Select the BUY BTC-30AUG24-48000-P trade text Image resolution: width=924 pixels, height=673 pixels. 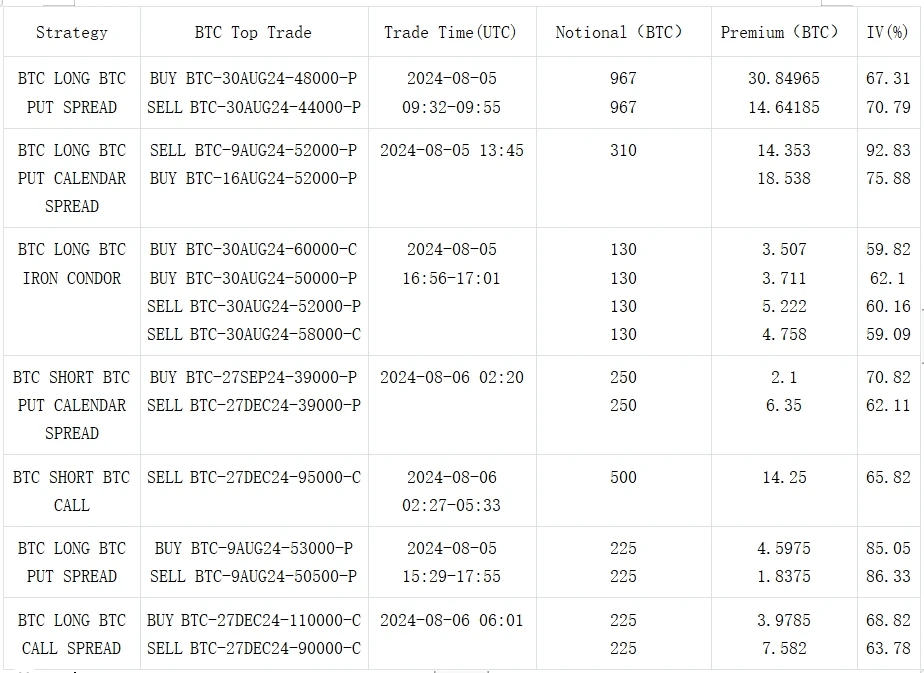[253, 78]
